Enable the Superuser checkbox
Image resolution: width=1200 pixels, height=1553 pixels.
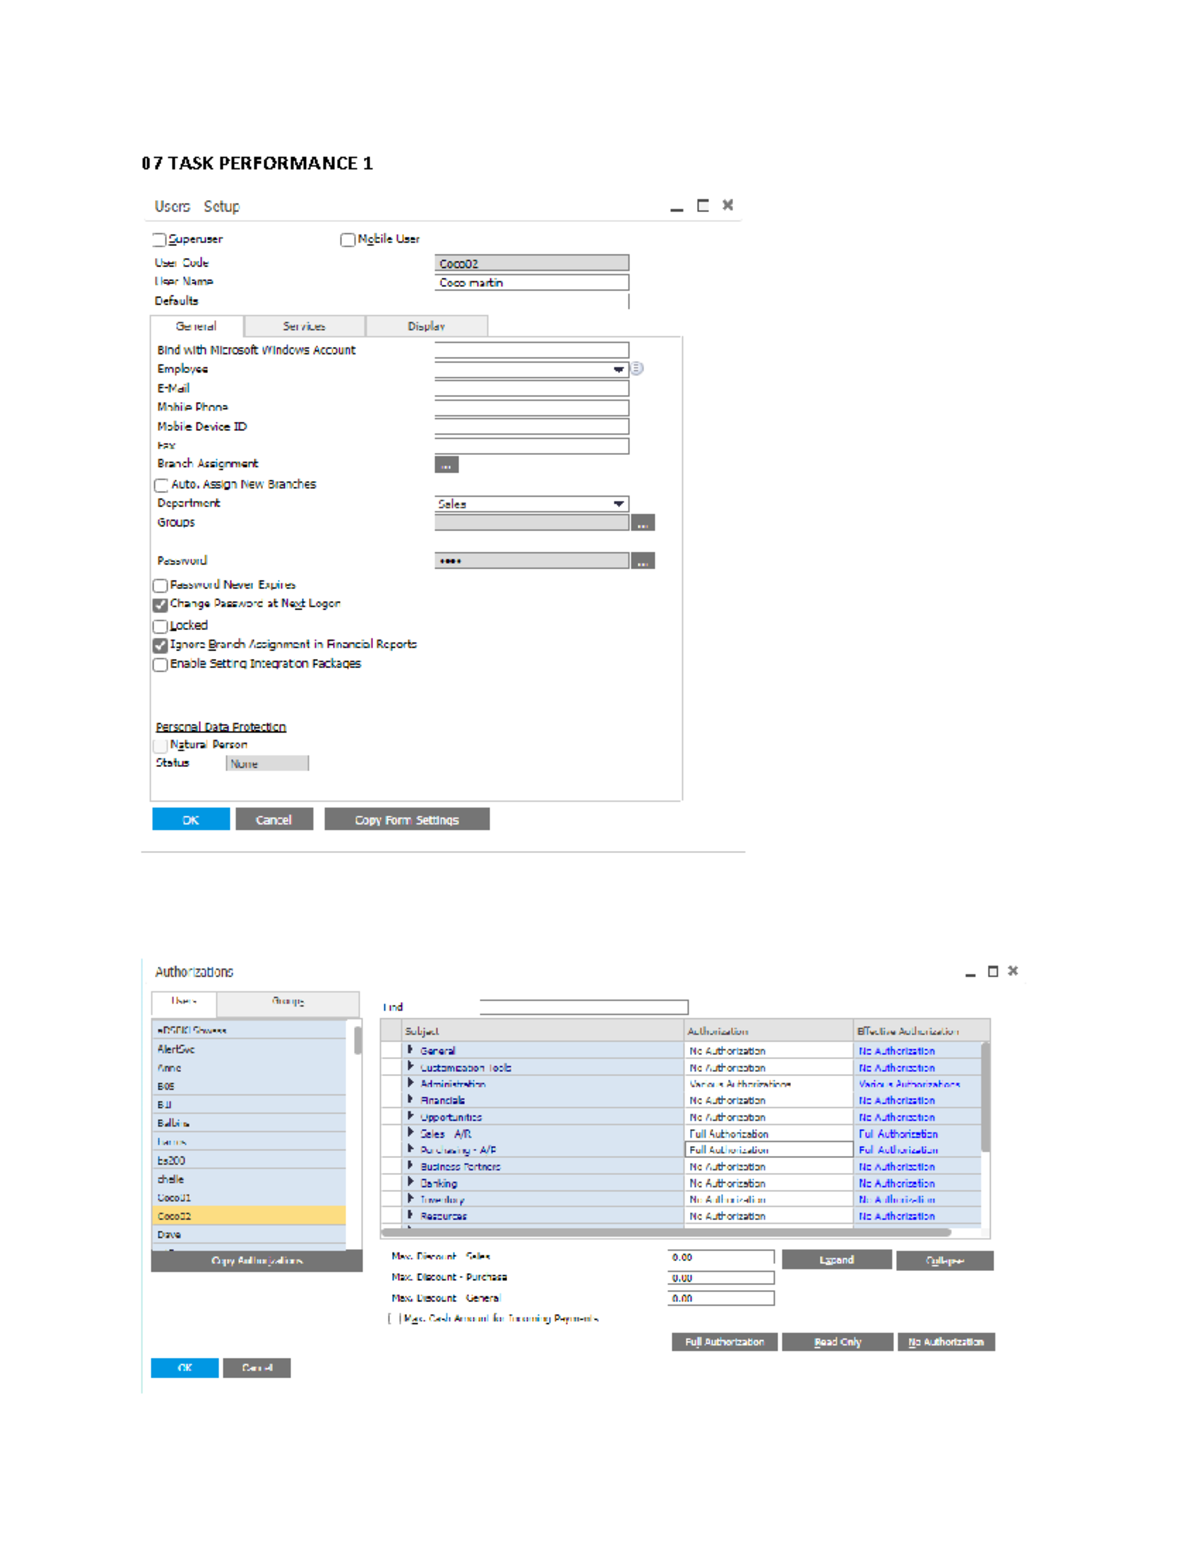tap(159, 238)
